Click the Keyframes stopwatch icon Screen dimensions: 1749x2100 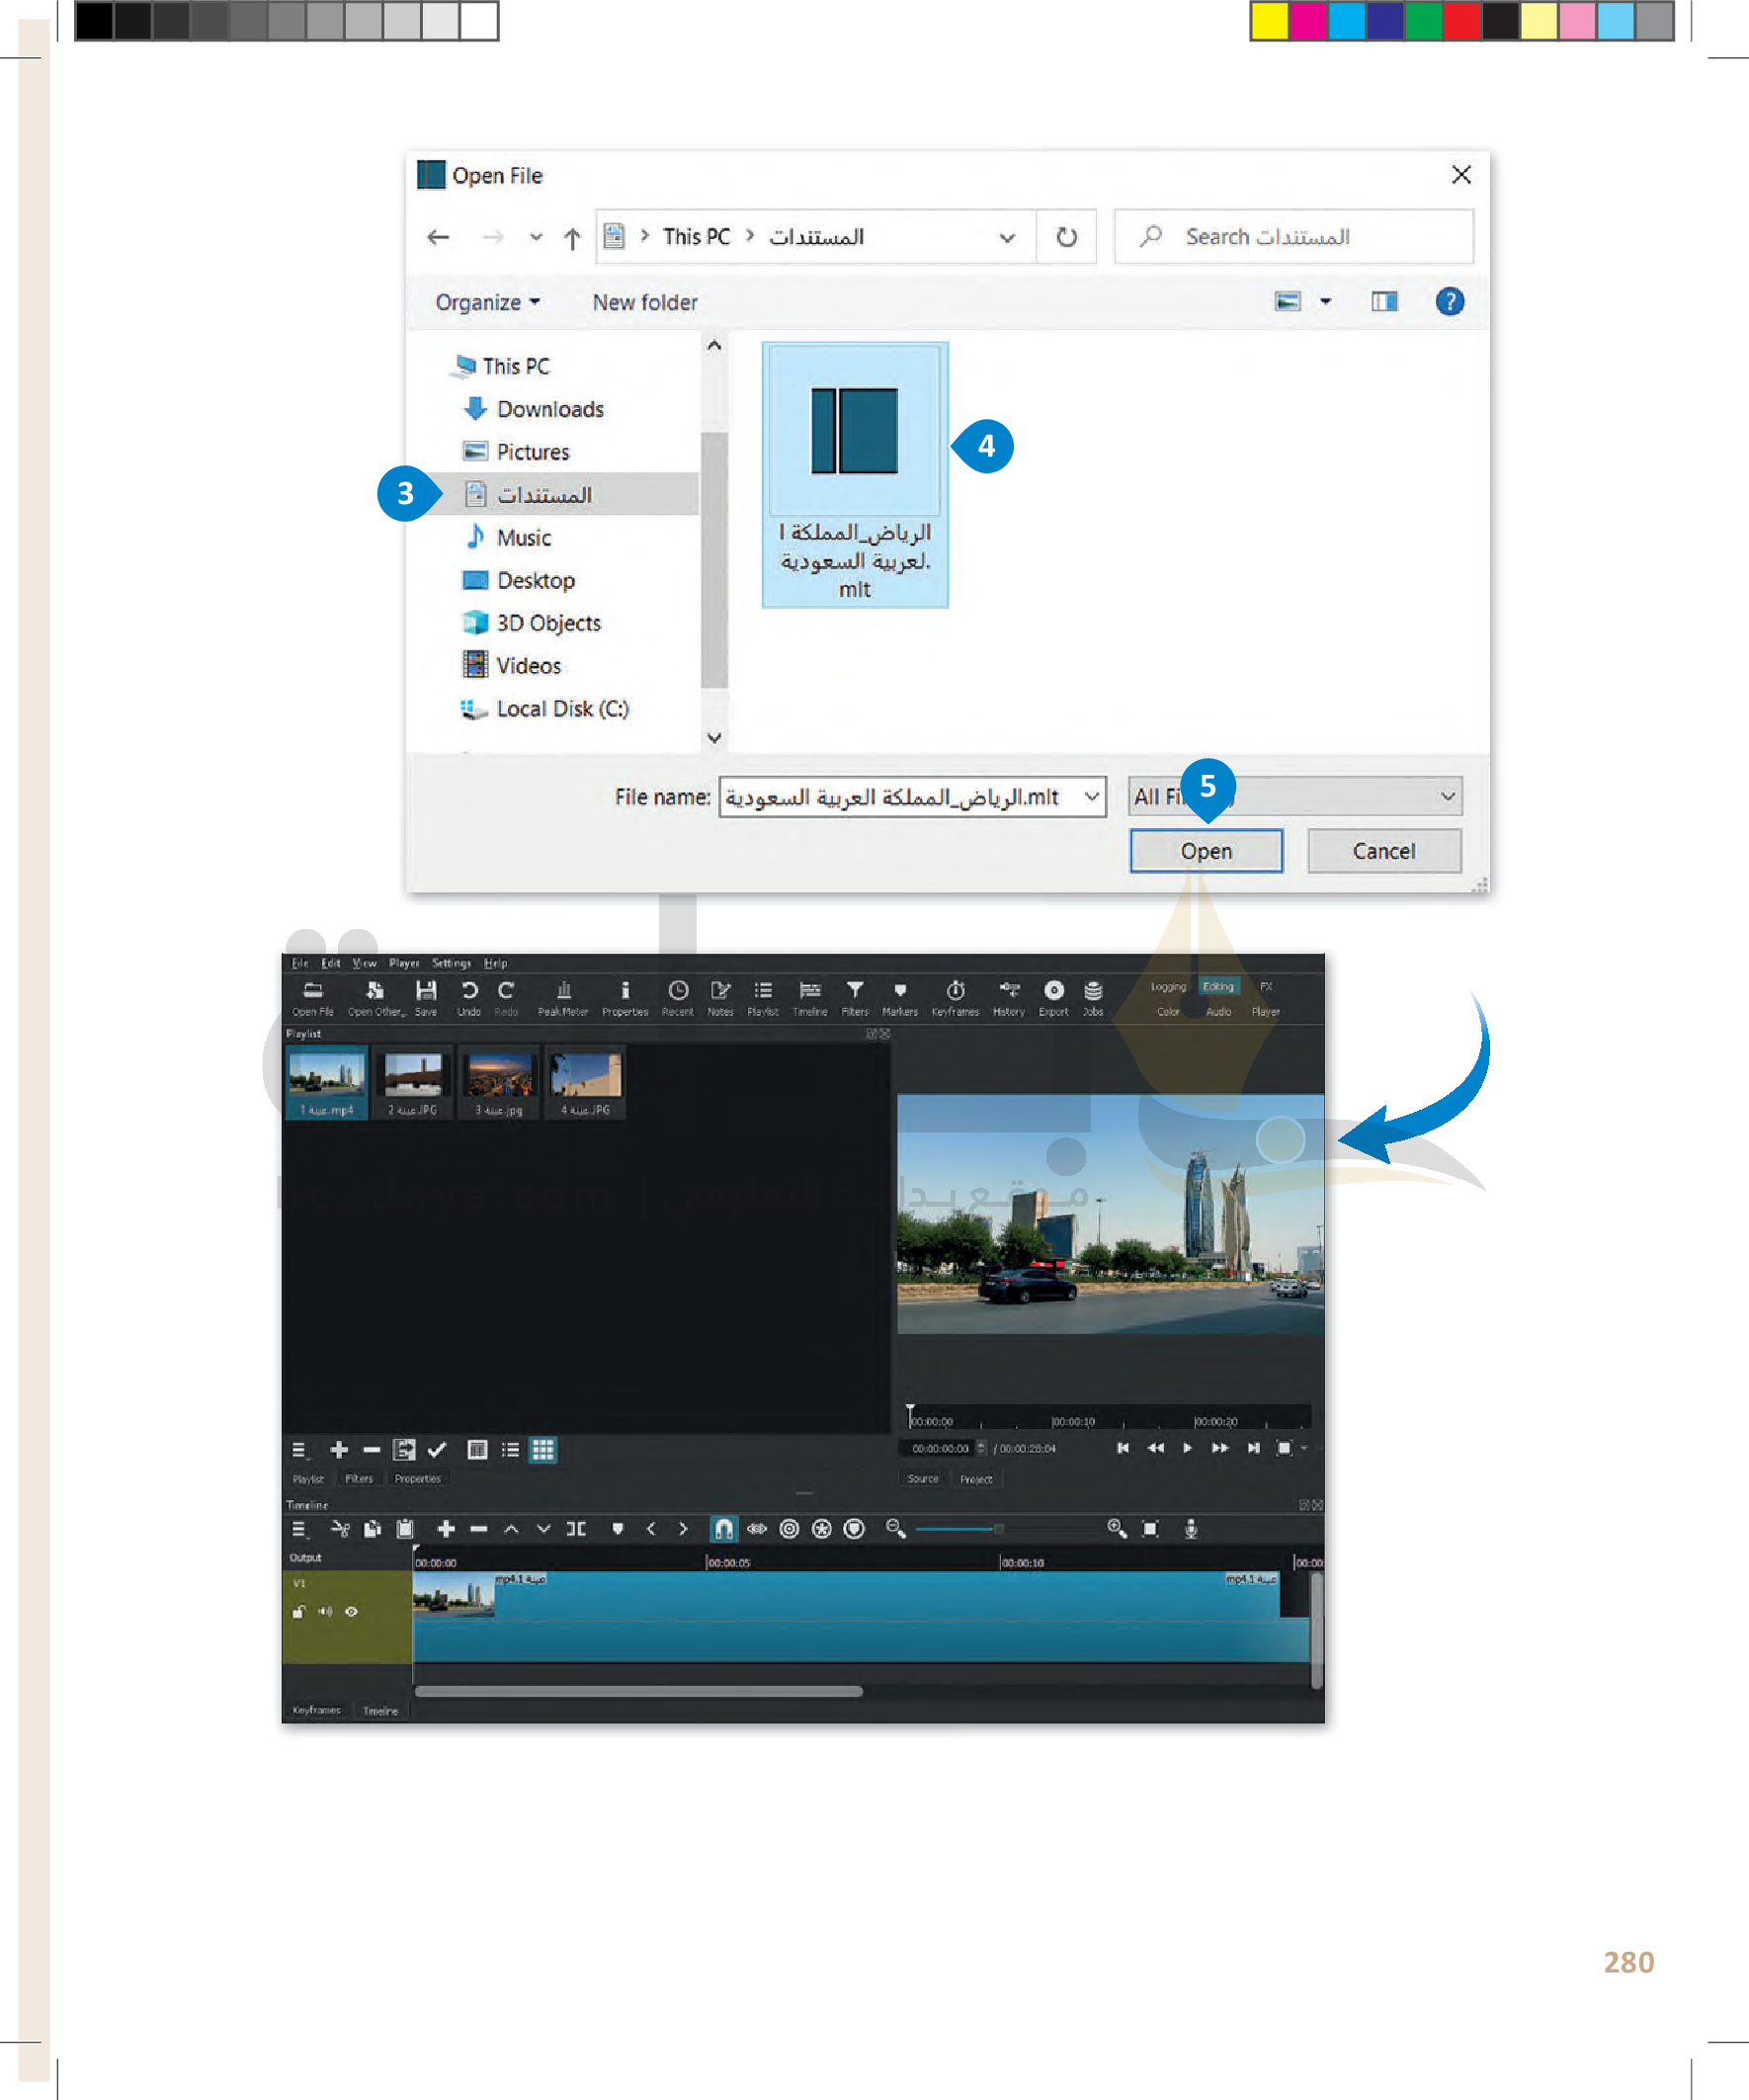coord(955,992)
